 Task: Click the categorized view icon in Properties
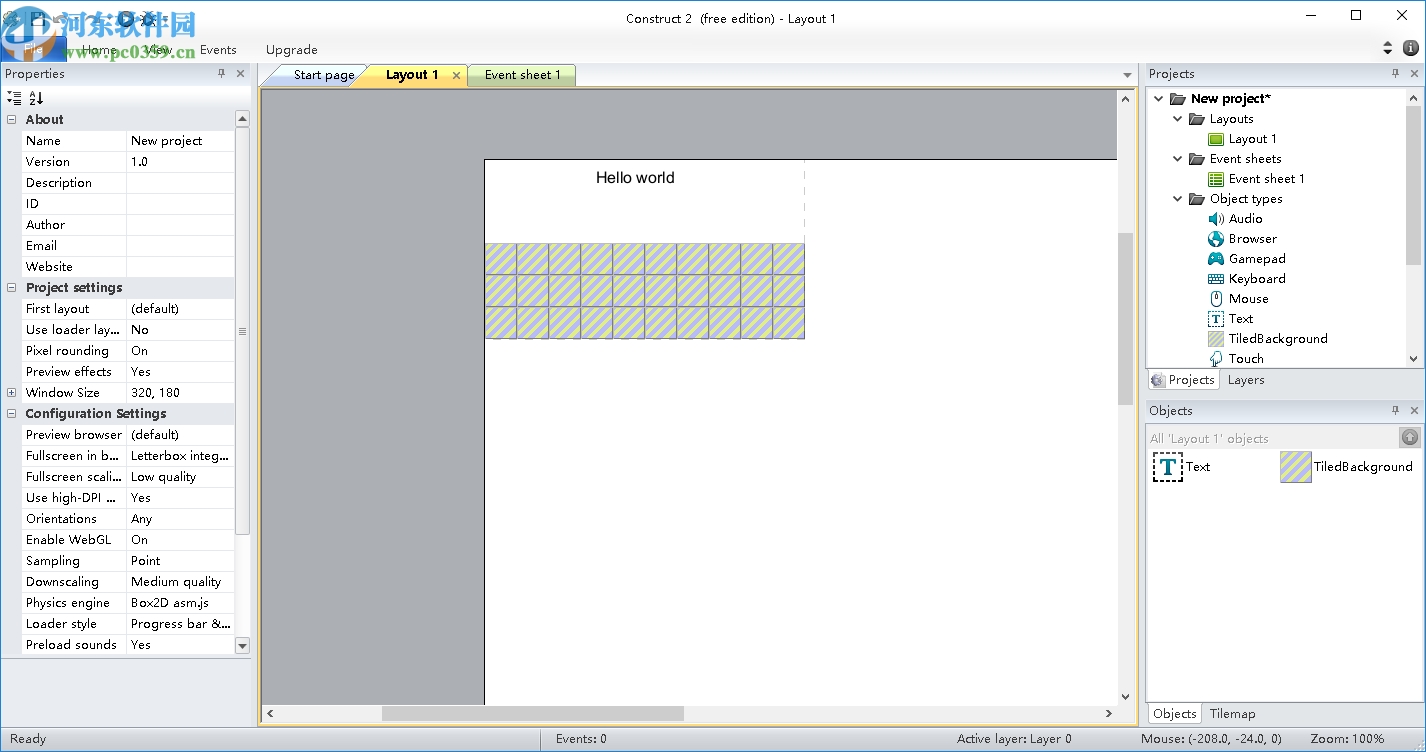click(14, 98)
